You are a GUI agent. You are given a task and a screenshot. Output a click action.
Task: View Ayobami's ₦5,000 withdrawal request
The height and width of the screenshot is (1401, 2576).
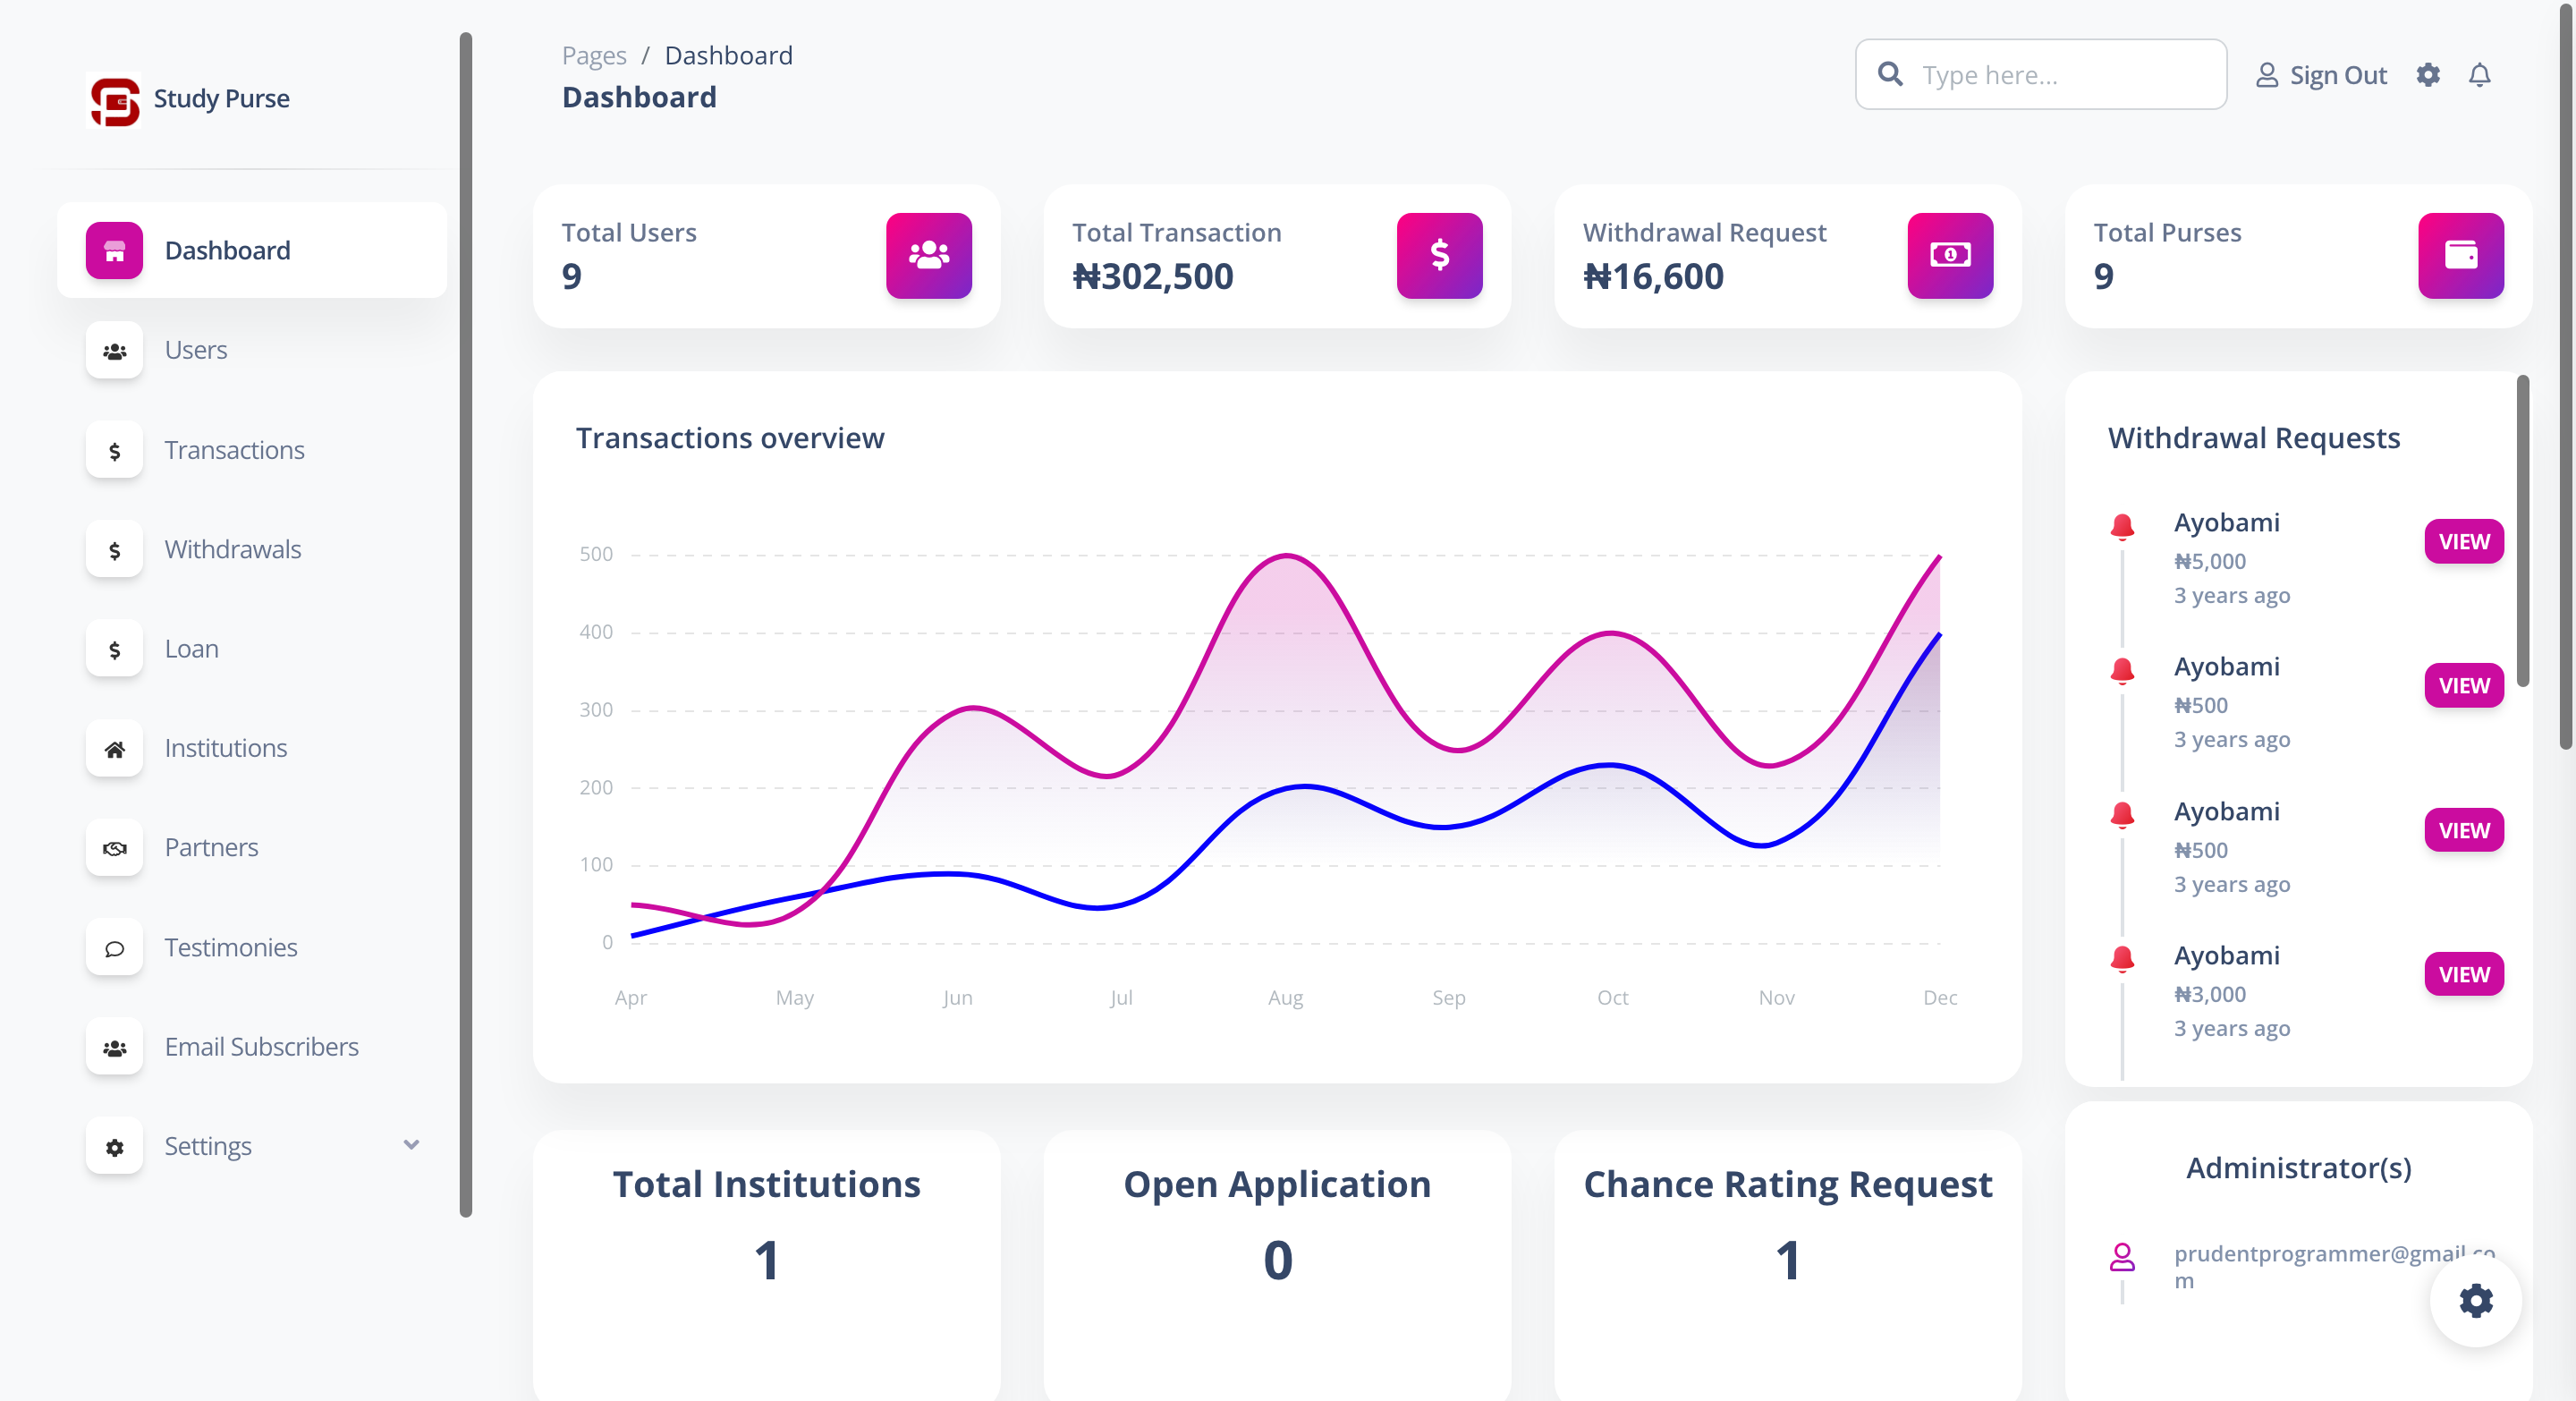point(2462,541)
